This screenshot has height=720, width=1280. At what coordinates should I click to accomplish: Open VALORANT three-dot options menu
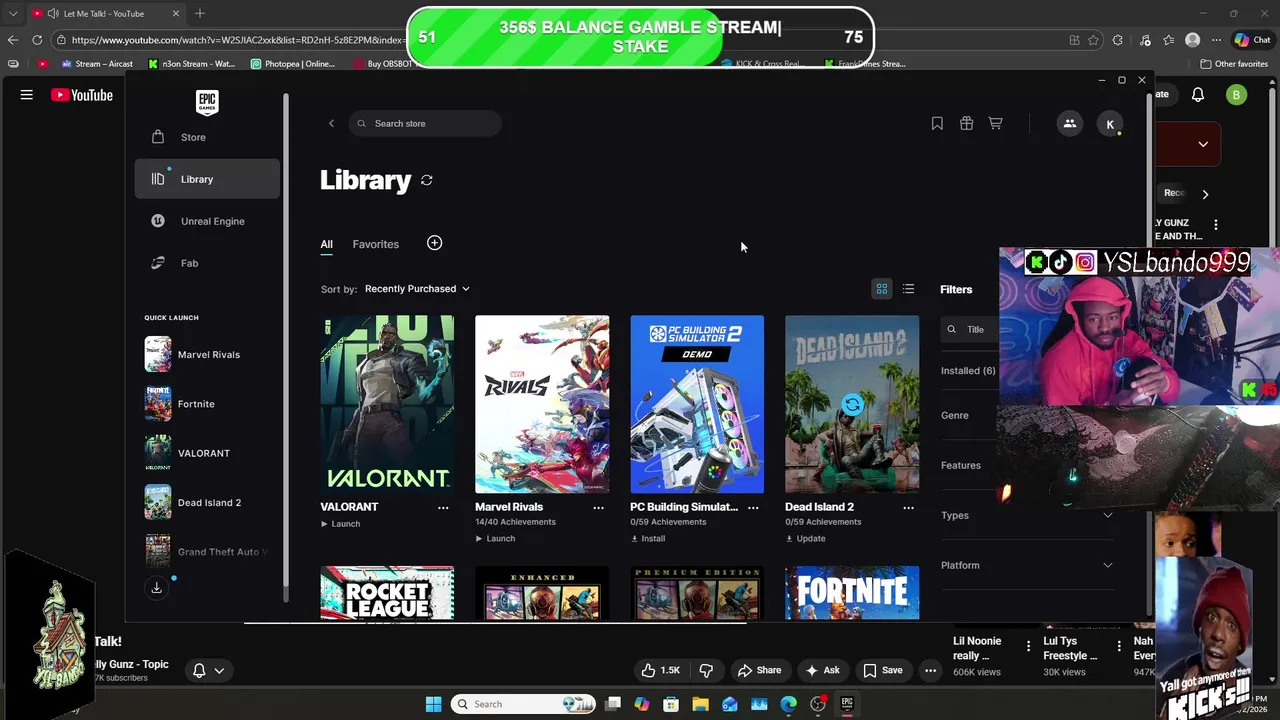[443, 507]
